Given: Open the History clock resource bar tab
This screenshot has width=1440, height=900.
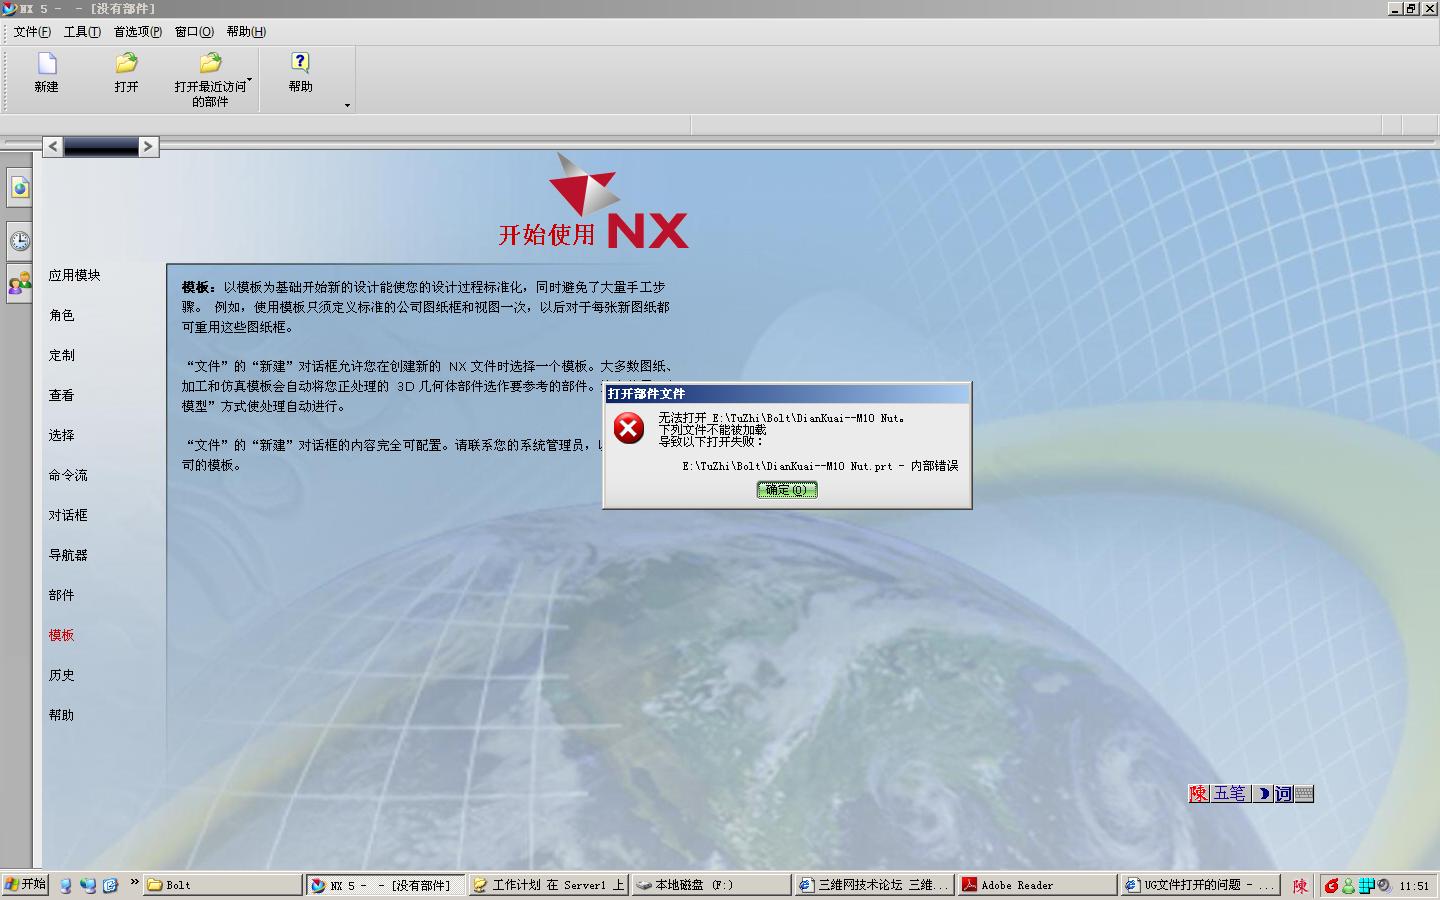Looking at the screenshot, I should point(20,240).
